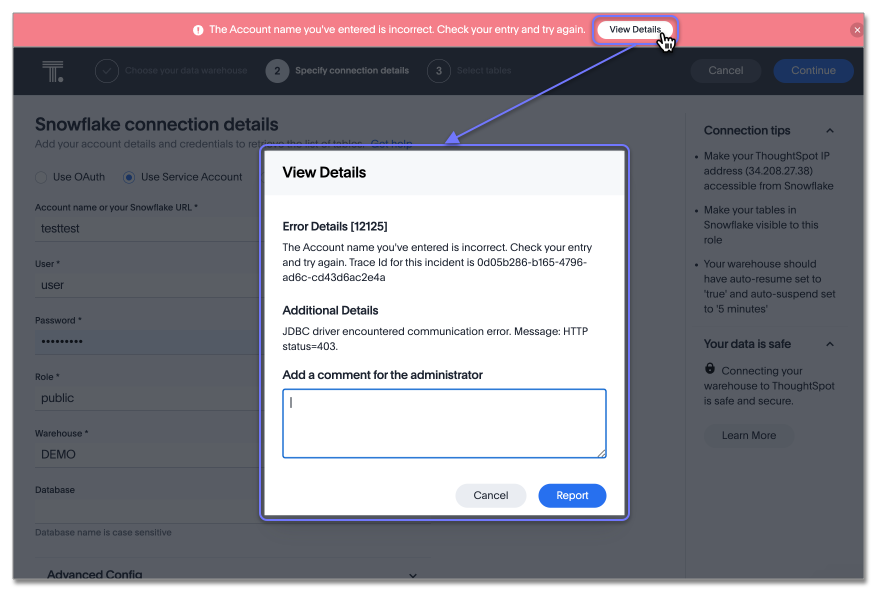This screenshot has width=877, height=592.
Task: Dismiss the error banner with the X icon
Action: pyautogui.click(x=857, y=29)
